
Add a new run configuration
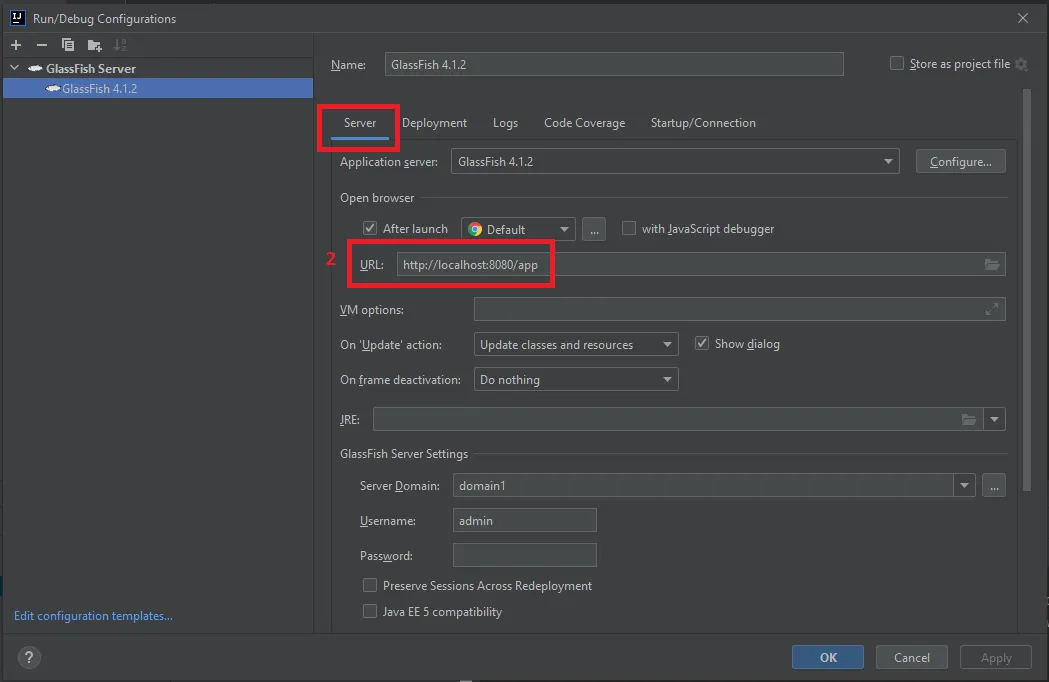point(16,45)
